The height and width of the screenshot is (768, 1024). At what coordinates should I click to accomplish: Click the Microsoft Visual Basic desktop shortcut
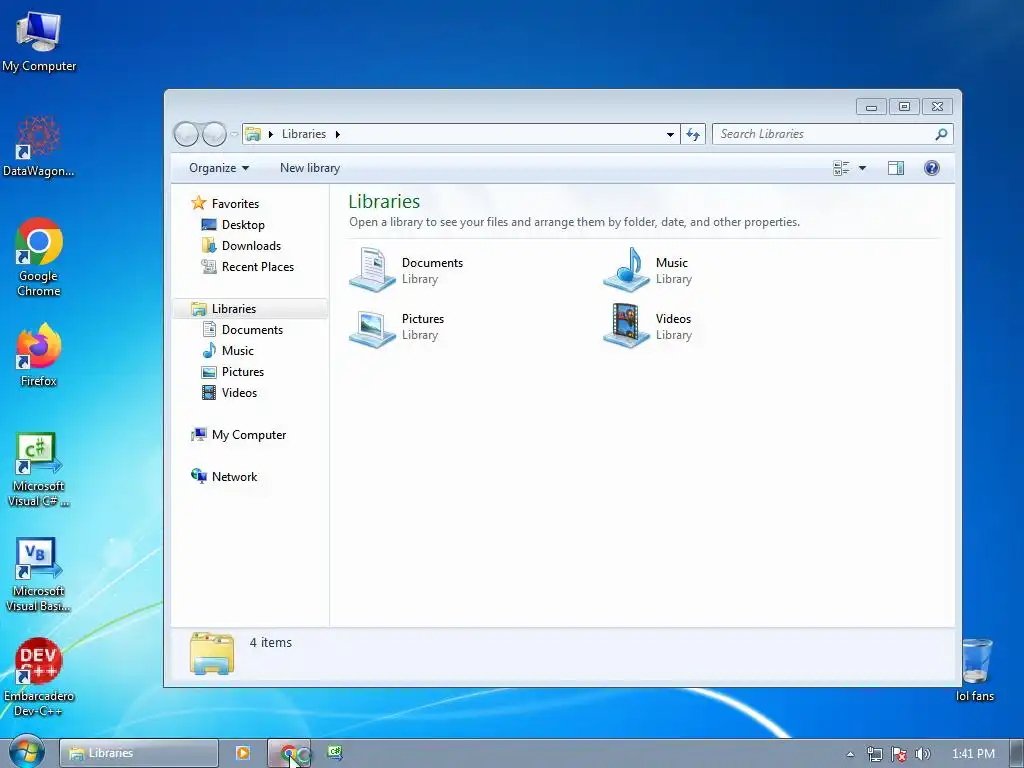39,575
